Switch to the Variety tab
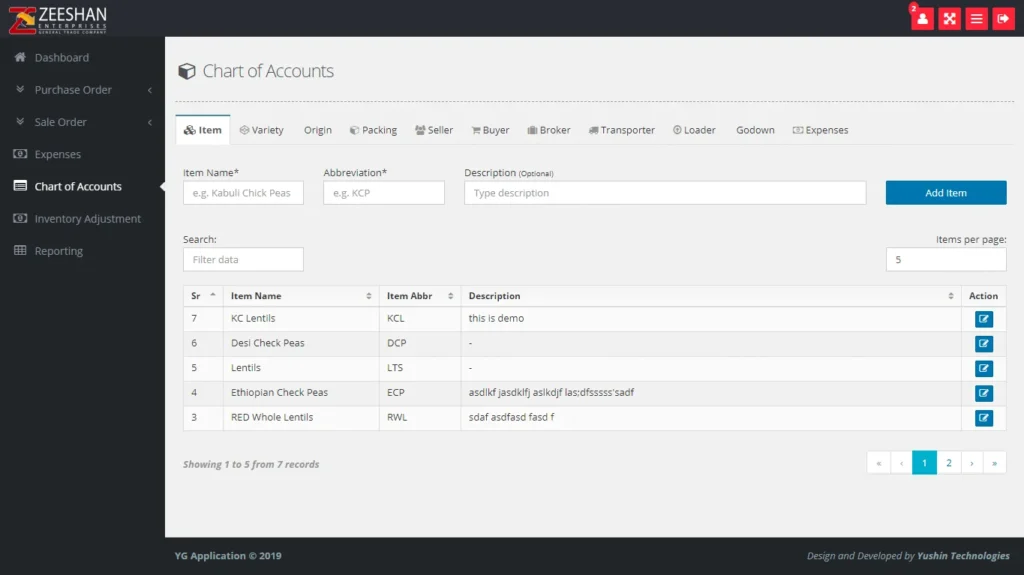 [x=262, y=130]
